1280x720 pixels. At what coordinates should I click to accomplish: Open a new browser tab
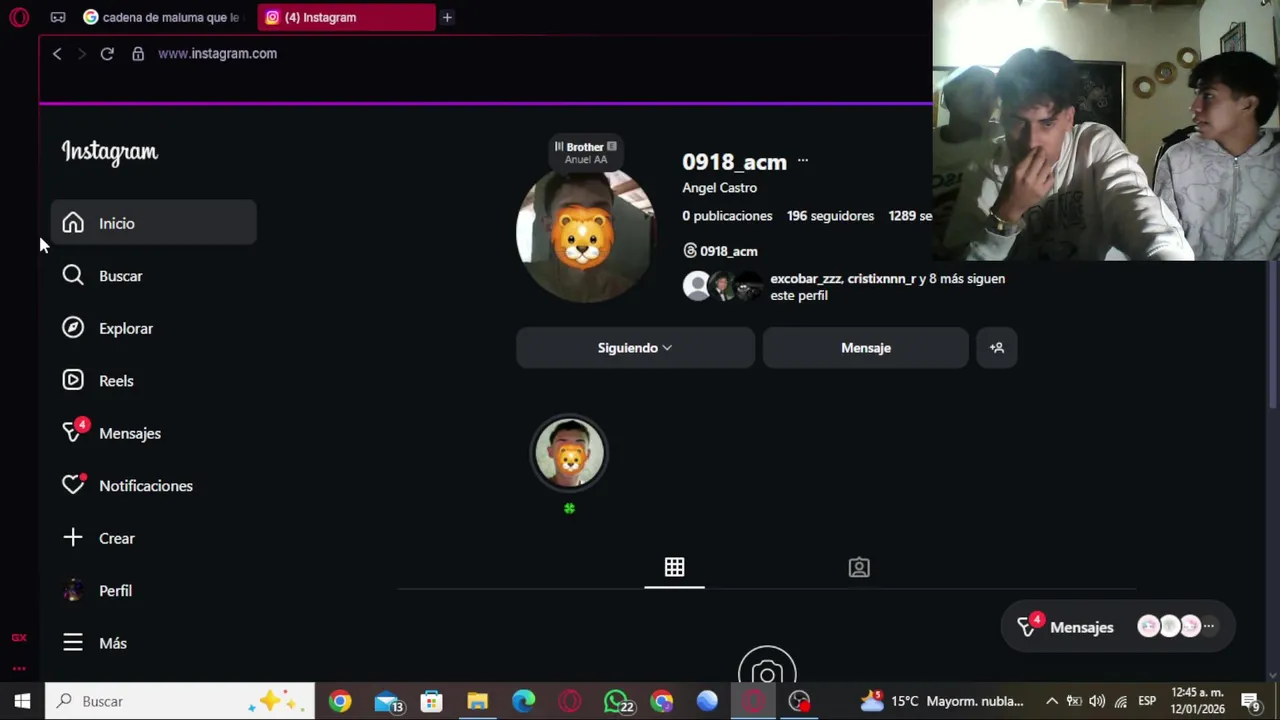click(447, 17)
